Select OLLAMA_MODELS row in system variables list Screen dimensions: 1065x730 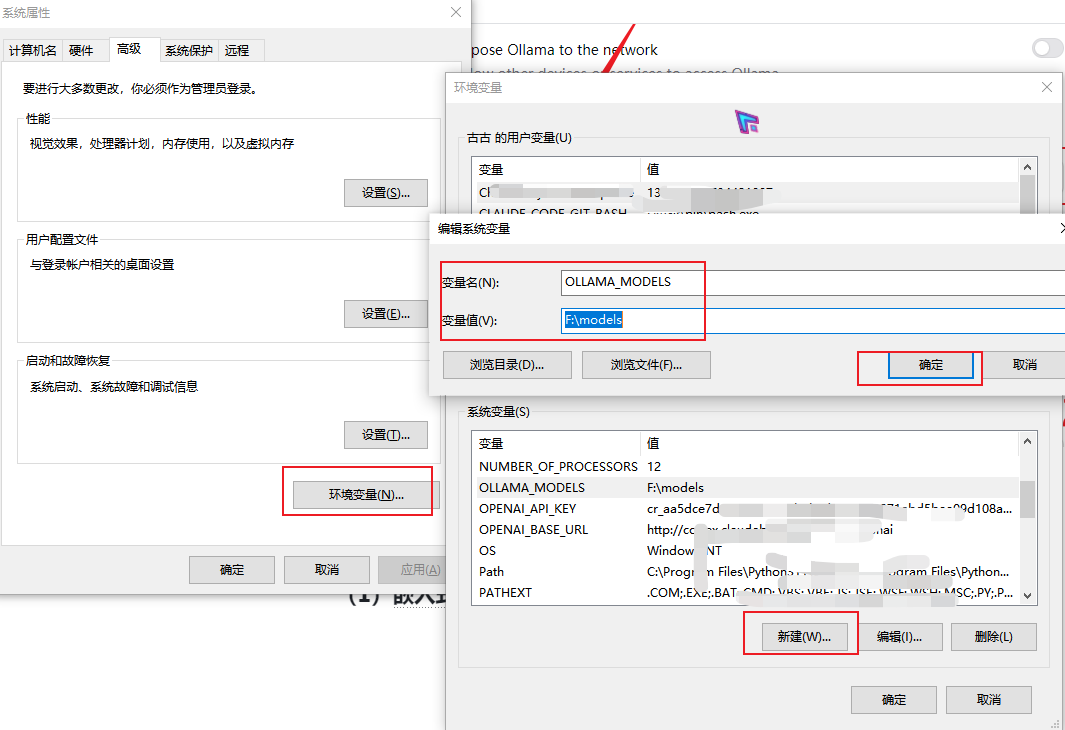click(746, 488)
